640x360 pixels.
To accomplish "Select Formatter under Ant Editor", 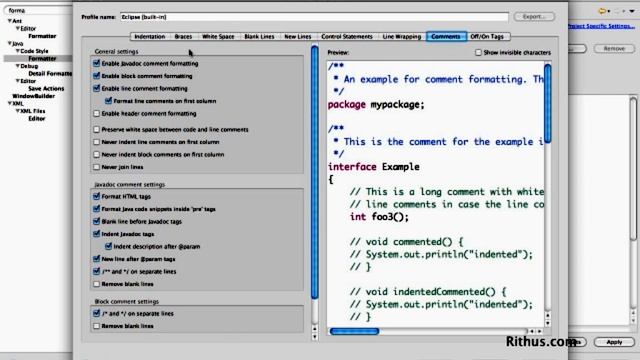I will tap(42, 36).
